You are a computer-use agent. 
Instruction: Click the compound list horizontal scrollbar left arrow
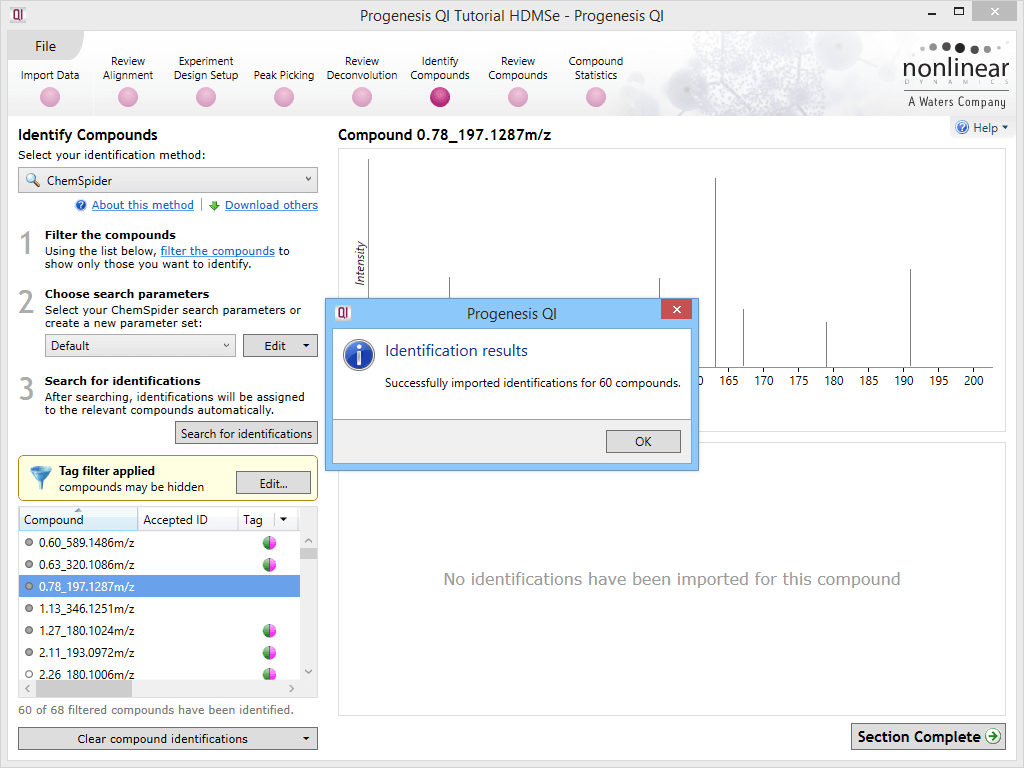point(27,688)
